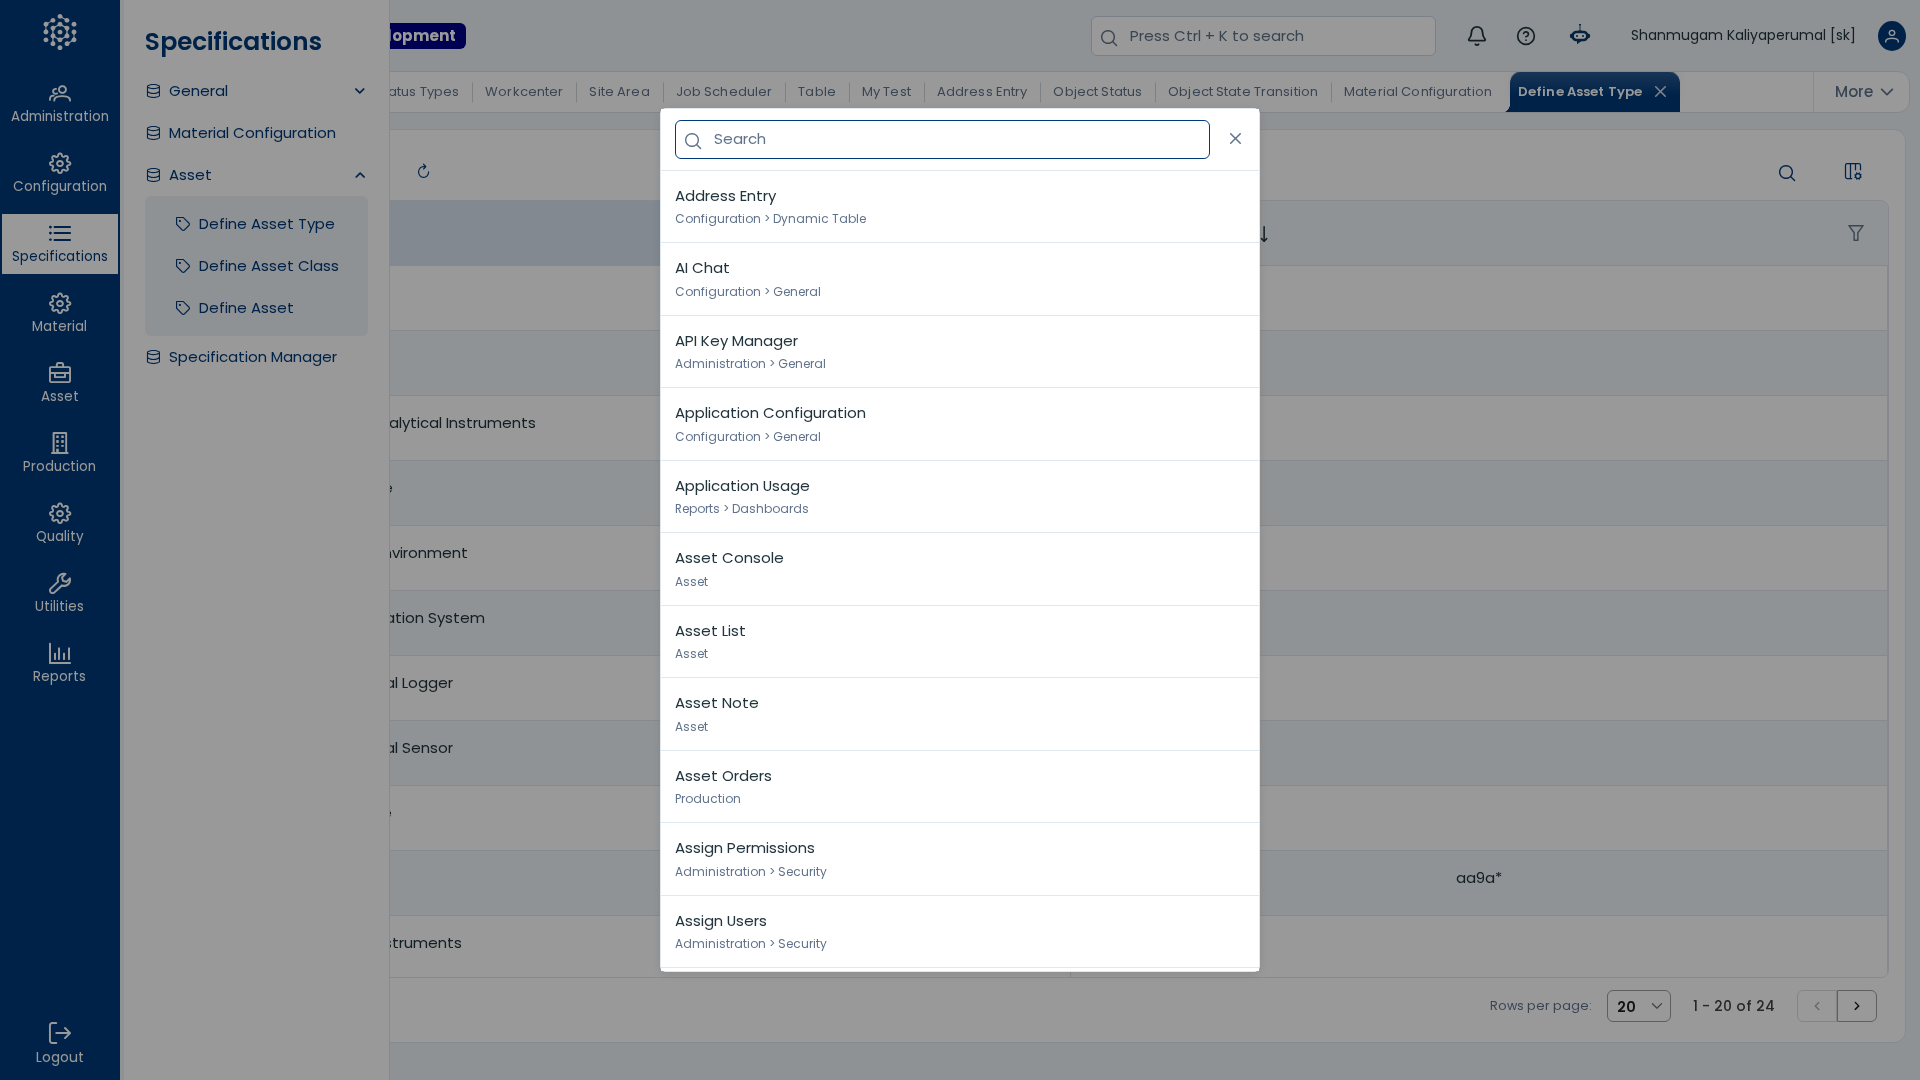Open the Material module in sidebar

tap(60, 314)
